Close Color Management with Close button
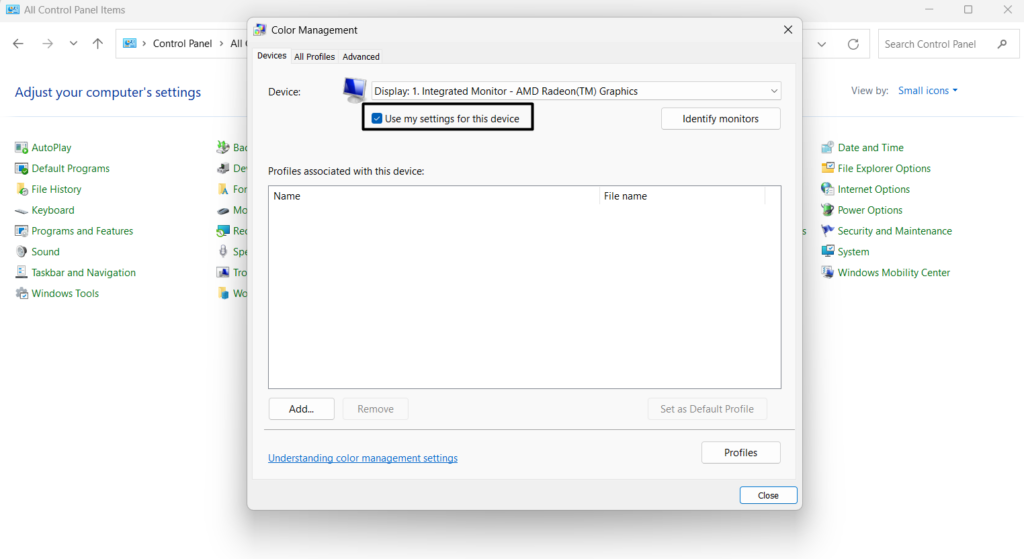Viewport: 1024px width, 559px height. [768, 496]
